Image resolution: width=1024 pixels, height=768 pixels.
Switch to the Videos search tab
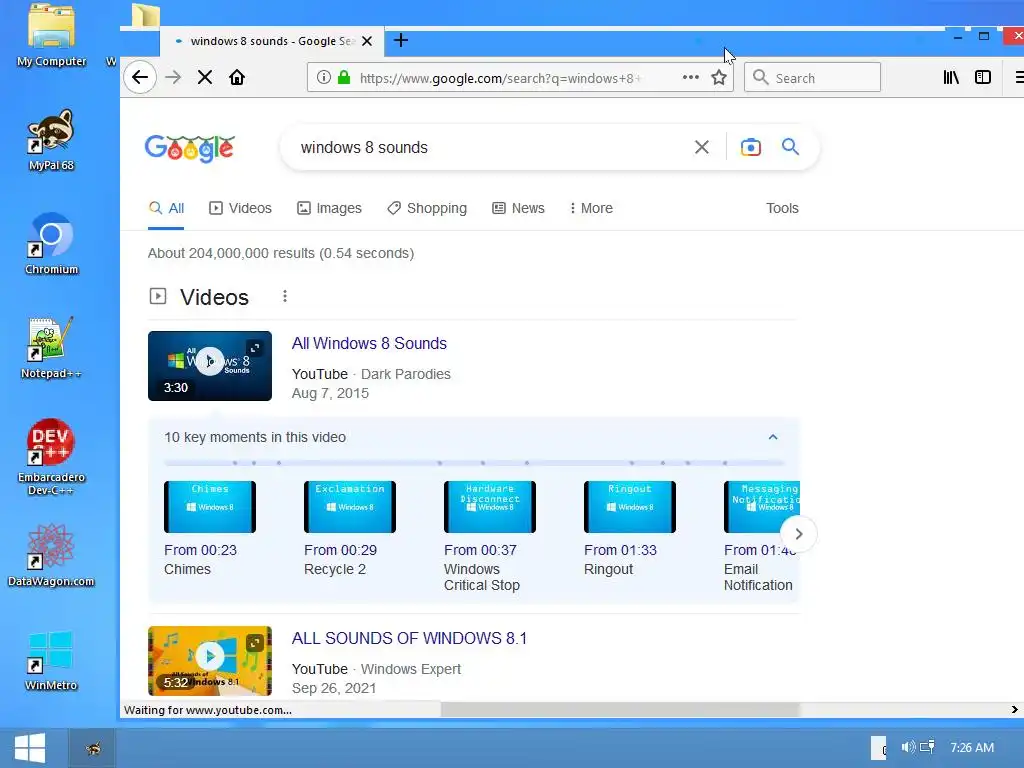pyautogui.click(x=240, y=208)
